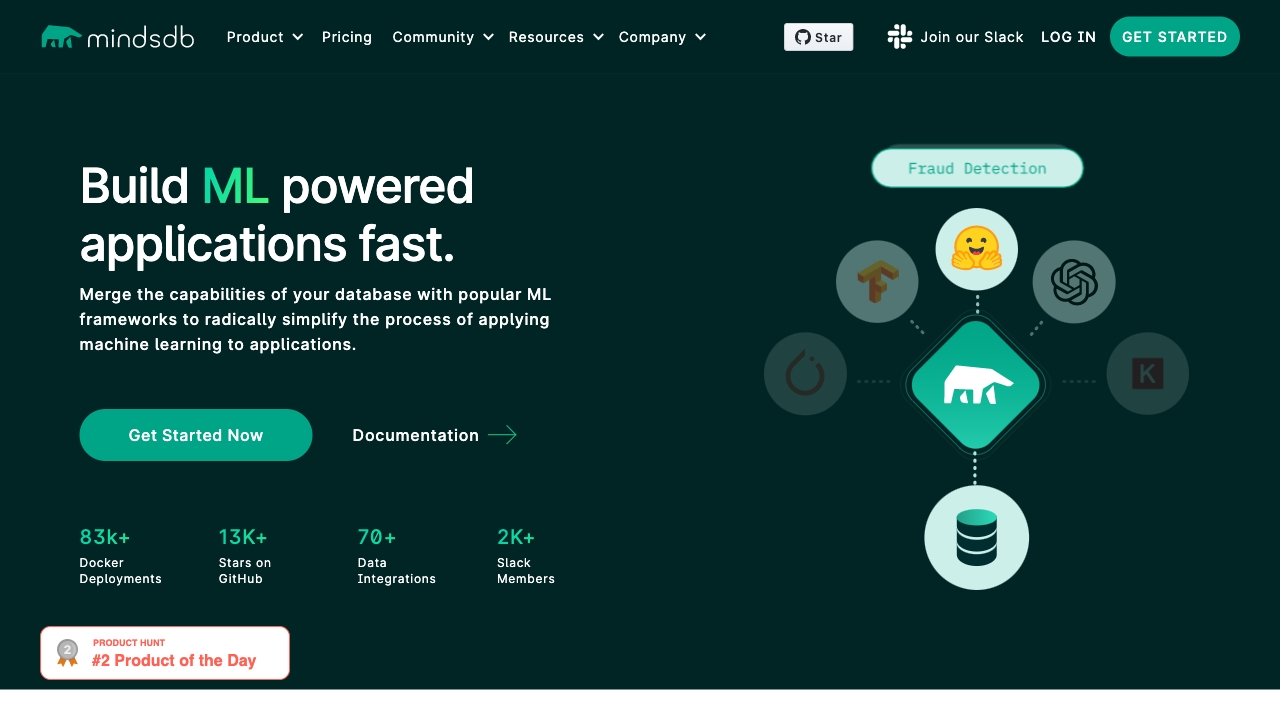The image size is (1280, 720).
Task: Click the MindsDB bear logo
Action: tap(60, 36)
